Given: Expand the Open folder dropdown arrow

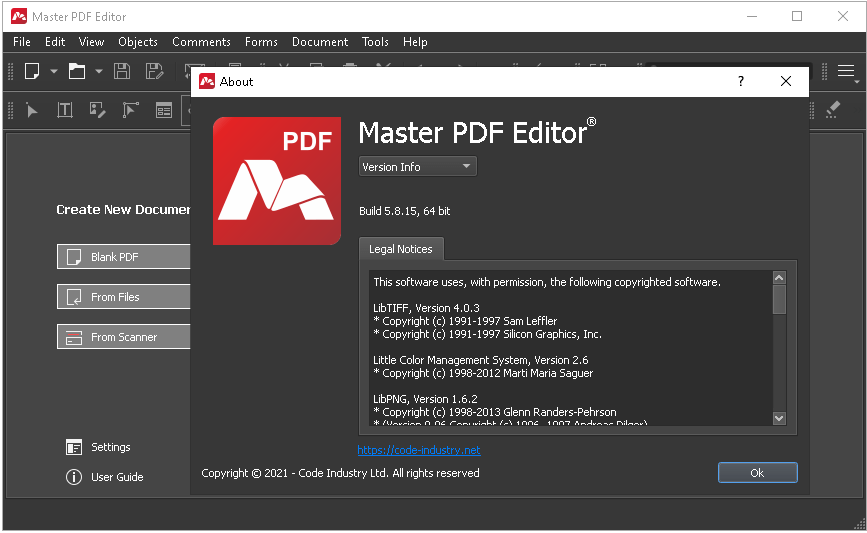Looking at the screenshot, I should (98, 71).
